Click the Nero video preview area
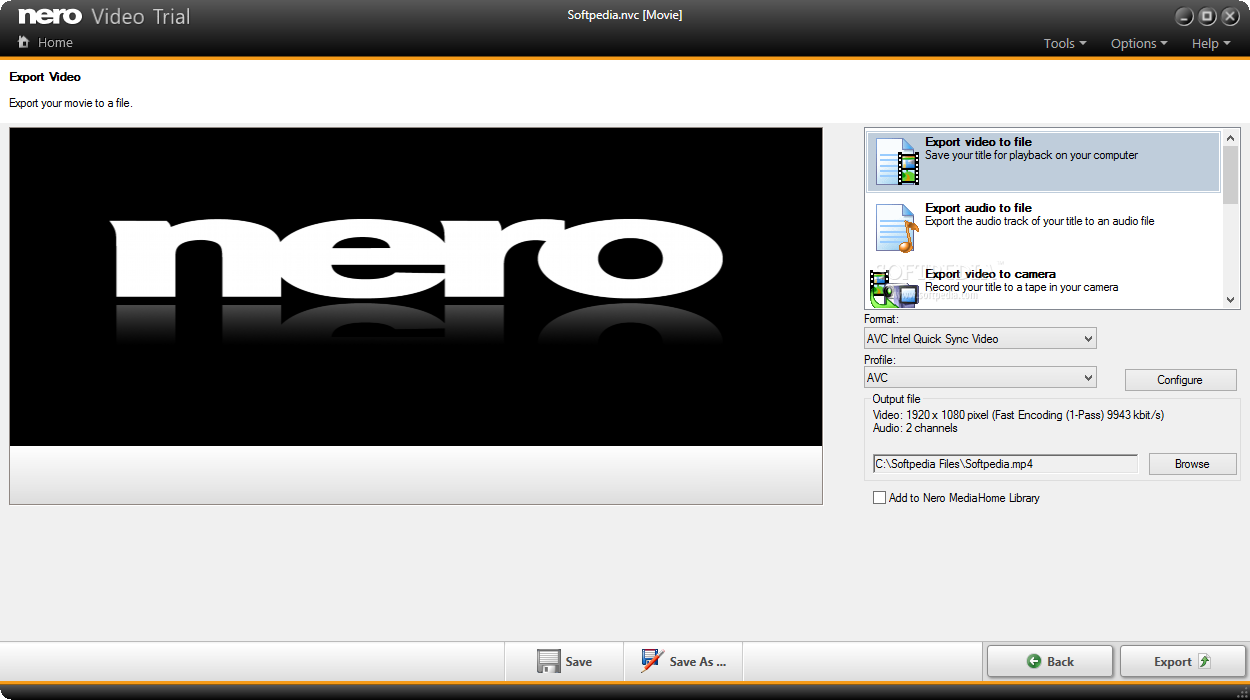The width and height of the screenshot is (1250, 700). (416, 286)
